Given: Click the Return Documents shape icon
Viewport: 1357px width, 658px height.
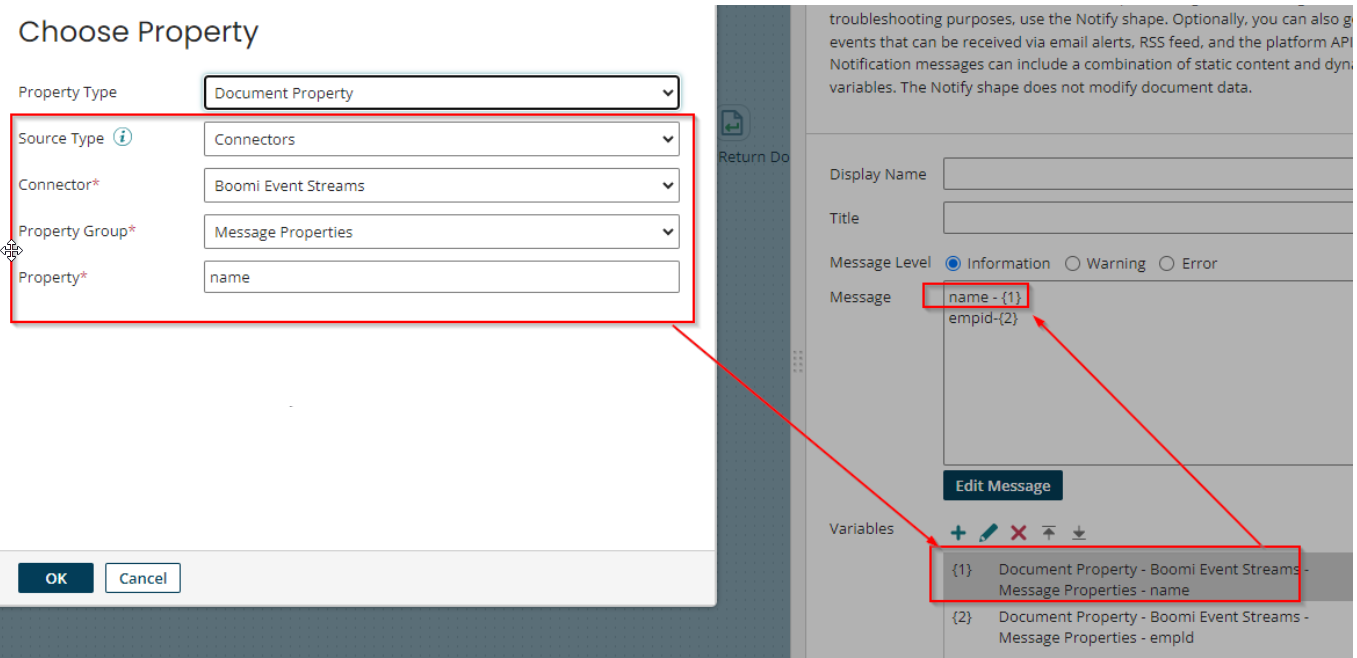Looking at the screenshot, I should coord(734,124).
